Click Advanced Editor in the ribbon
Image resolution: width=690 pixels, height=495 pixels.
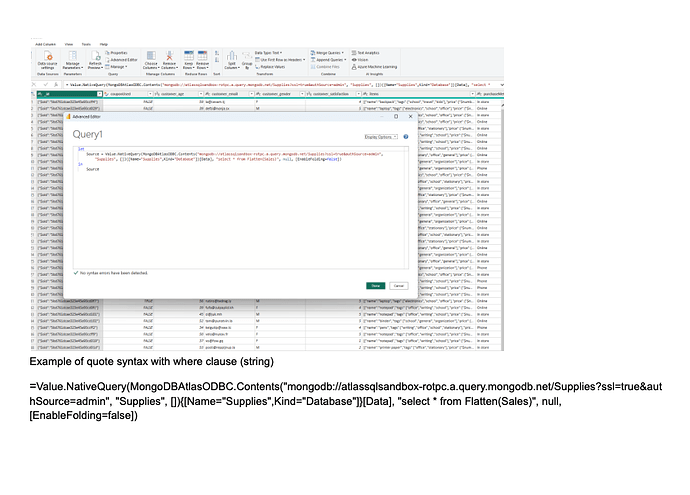[x=121, y=60]
